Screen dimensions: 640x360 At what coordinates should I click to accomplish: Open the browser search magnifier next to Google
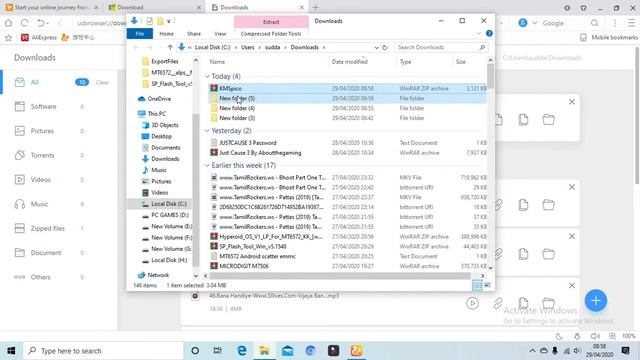pyautogui.click(x=594, y=23)
